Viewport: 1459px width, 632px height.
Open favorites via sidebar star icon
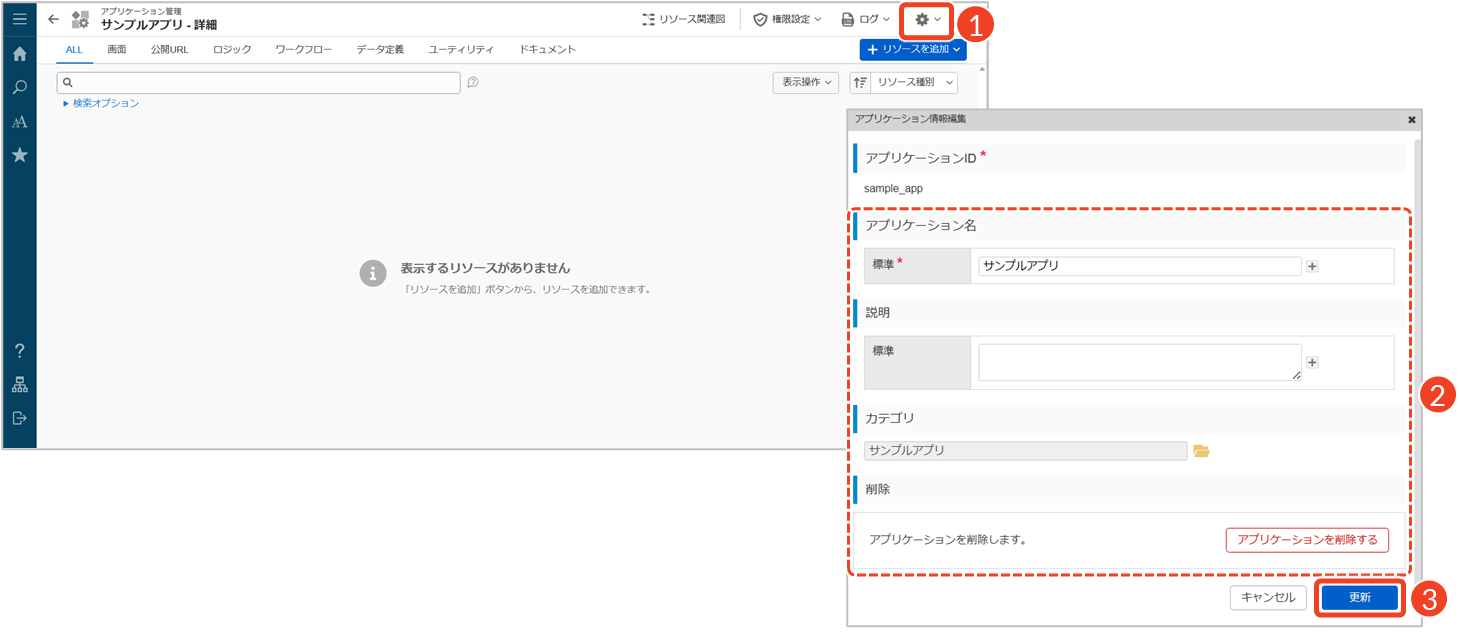click(x=19, y=155)
